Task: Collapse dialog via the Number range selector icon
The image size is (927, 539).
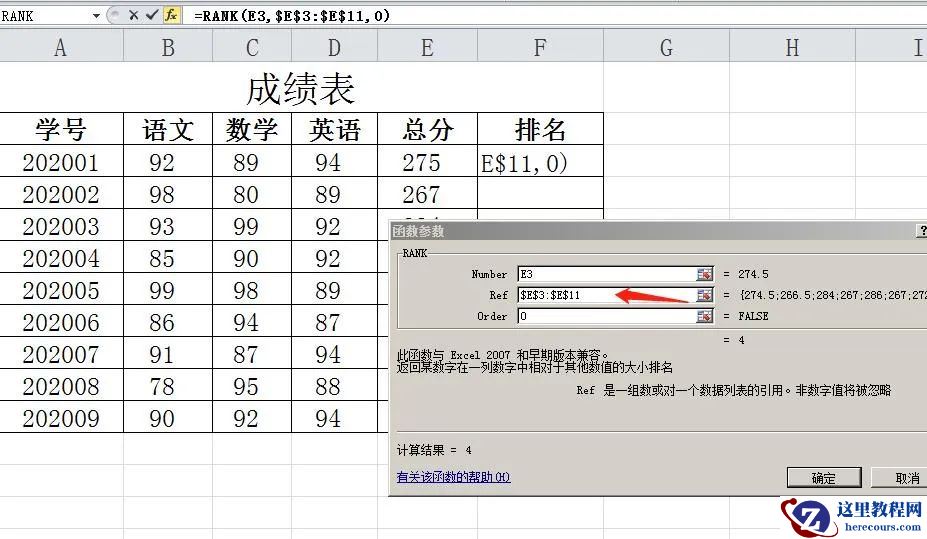Action: coord(704,274)
